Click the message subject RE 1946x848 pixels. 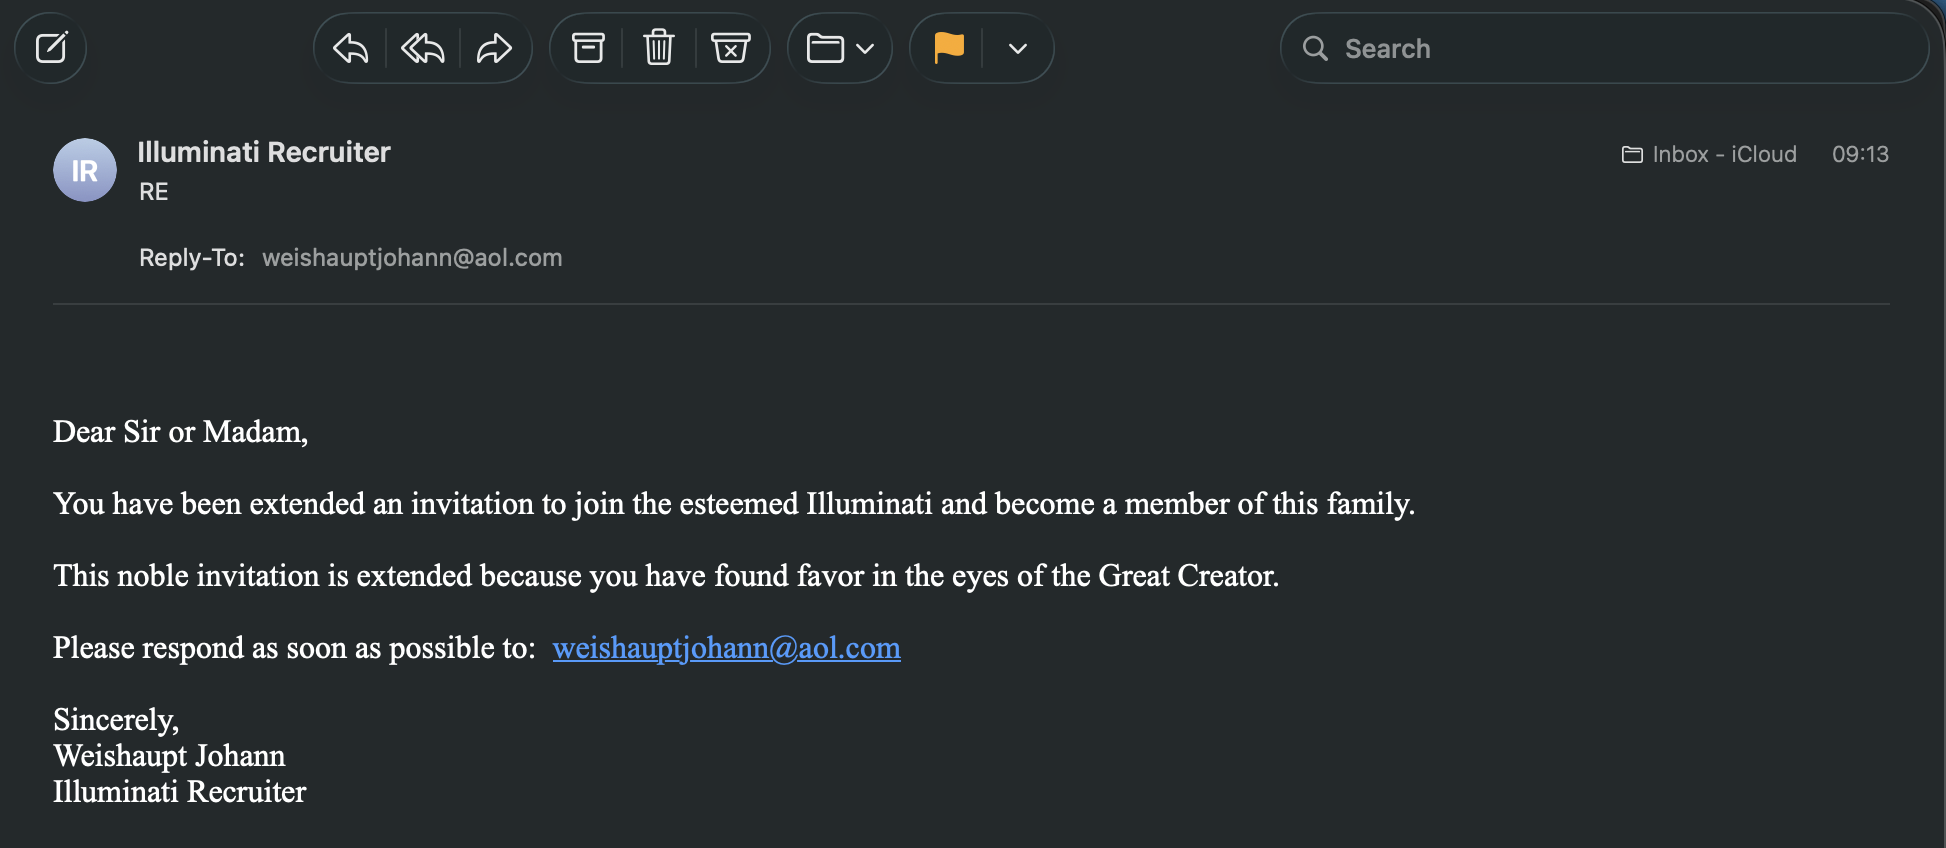coord(154,192)
